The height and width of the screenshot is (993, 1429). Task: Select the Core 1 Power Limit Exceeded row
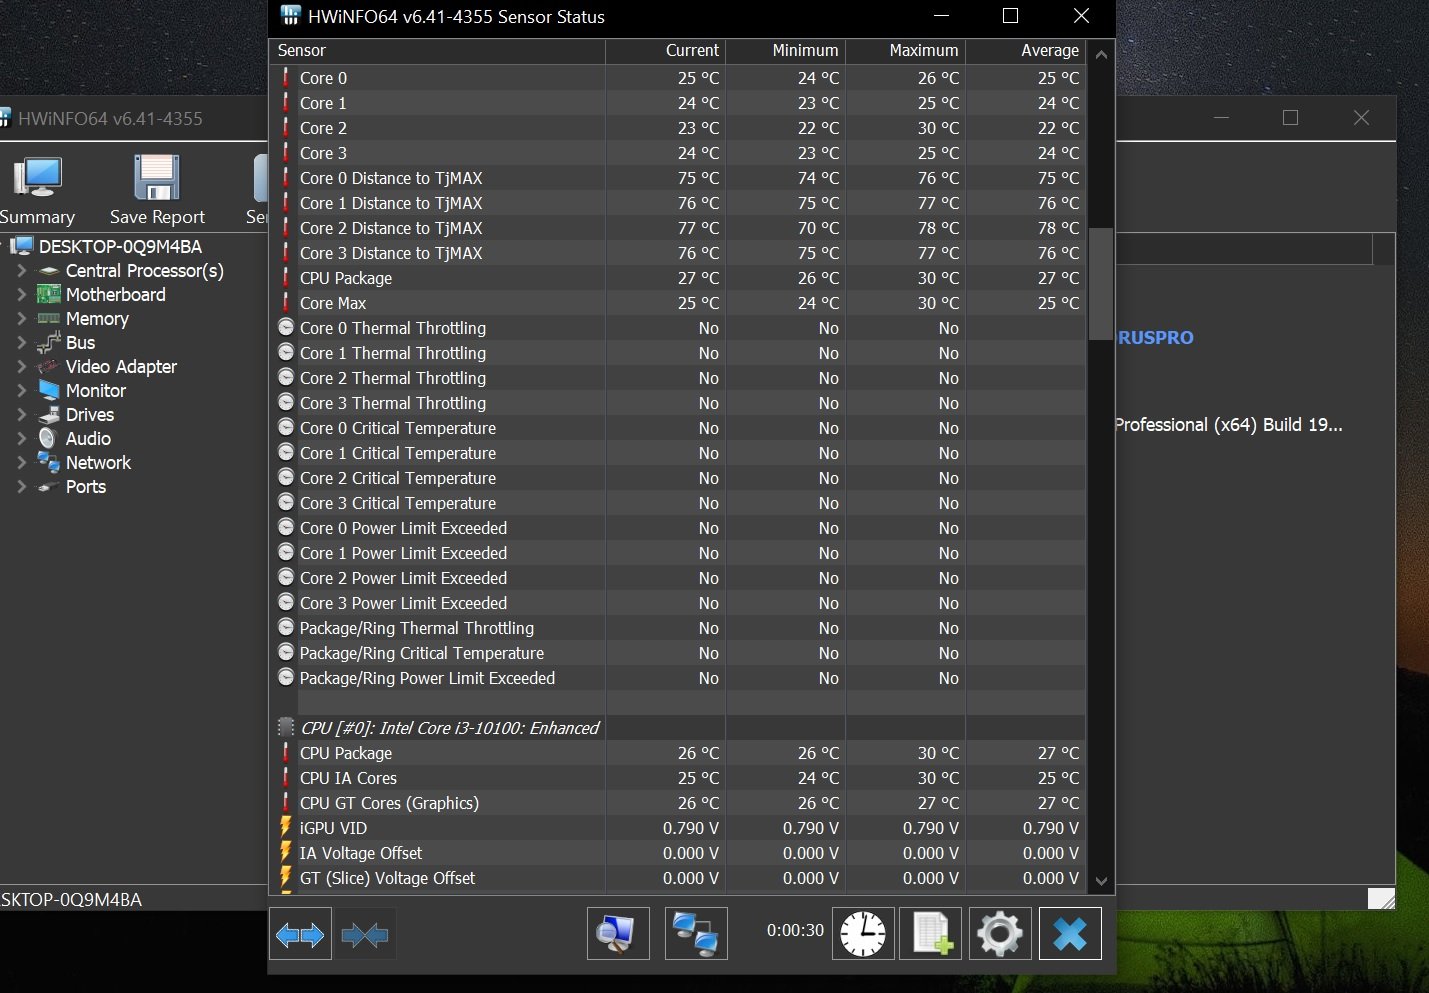[677, 553]
